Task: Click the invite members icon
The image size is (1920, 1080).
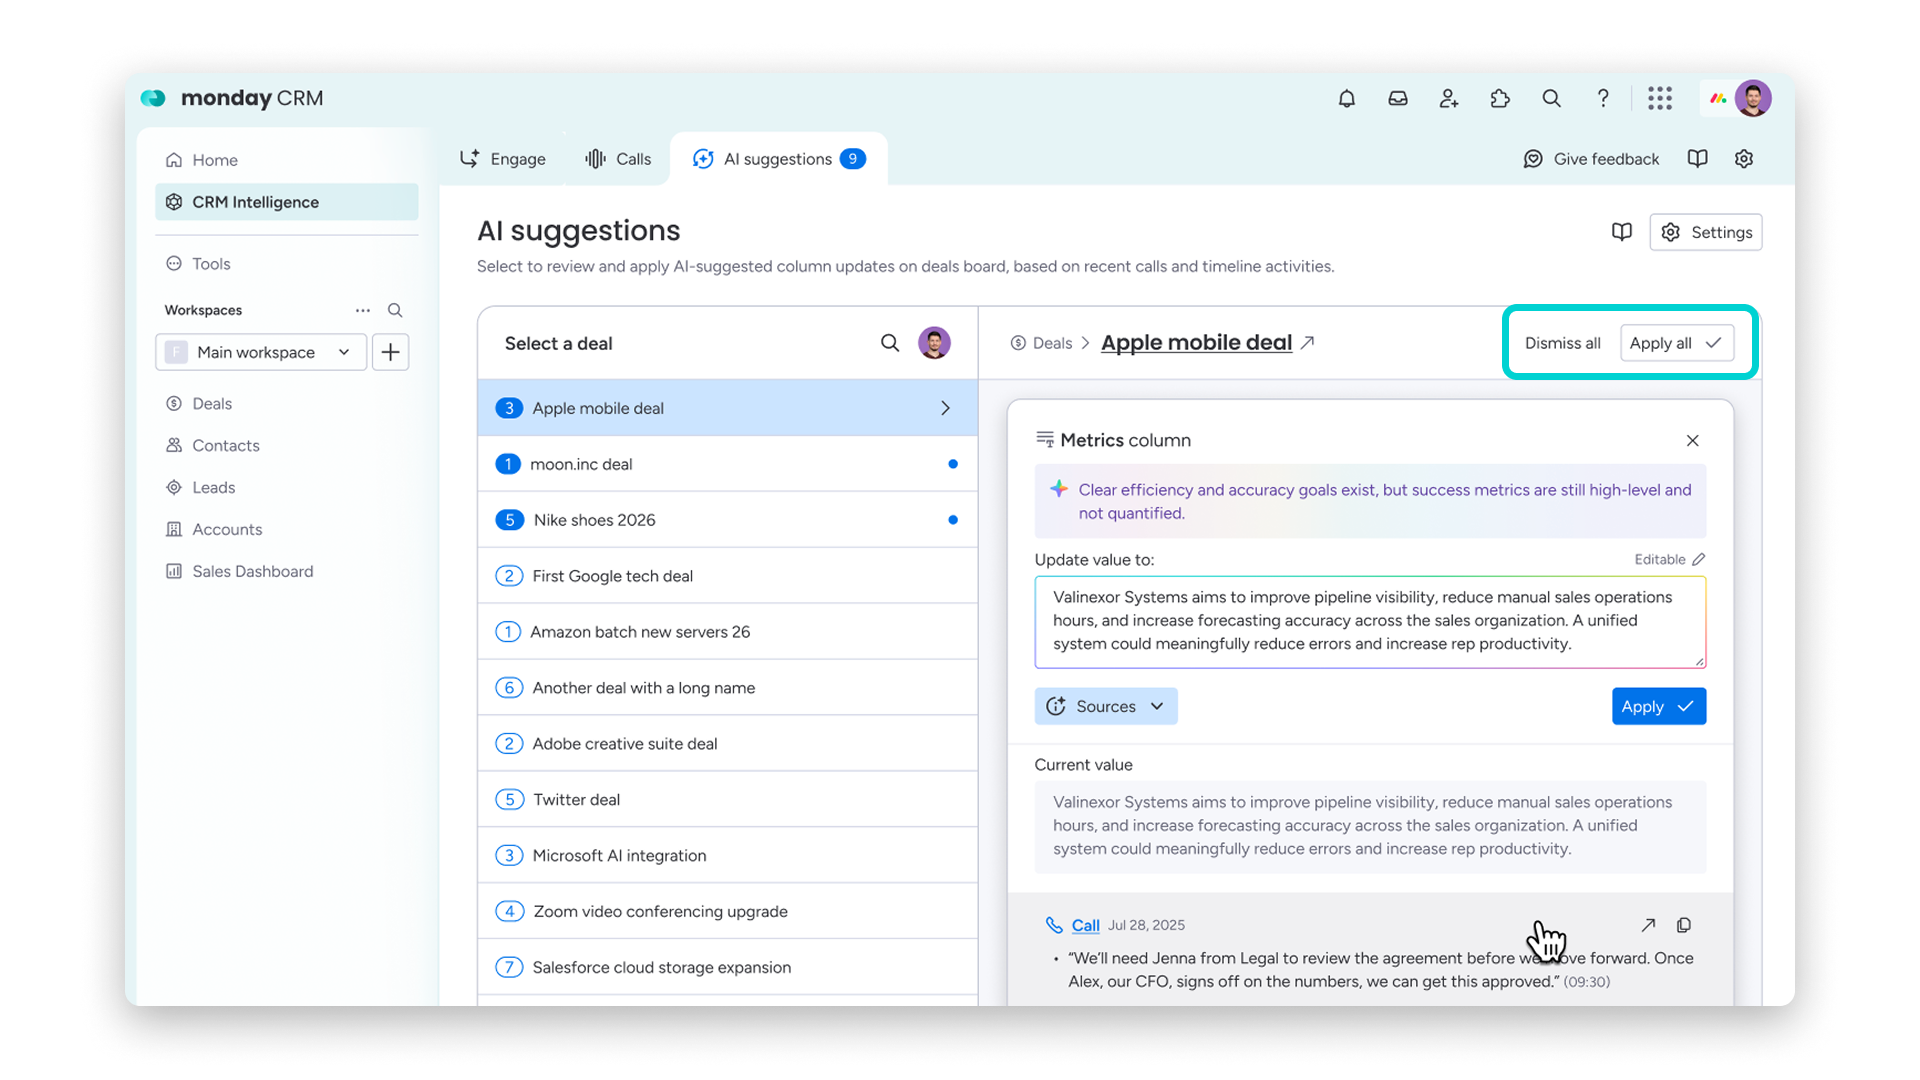Action: (1449, 98)
